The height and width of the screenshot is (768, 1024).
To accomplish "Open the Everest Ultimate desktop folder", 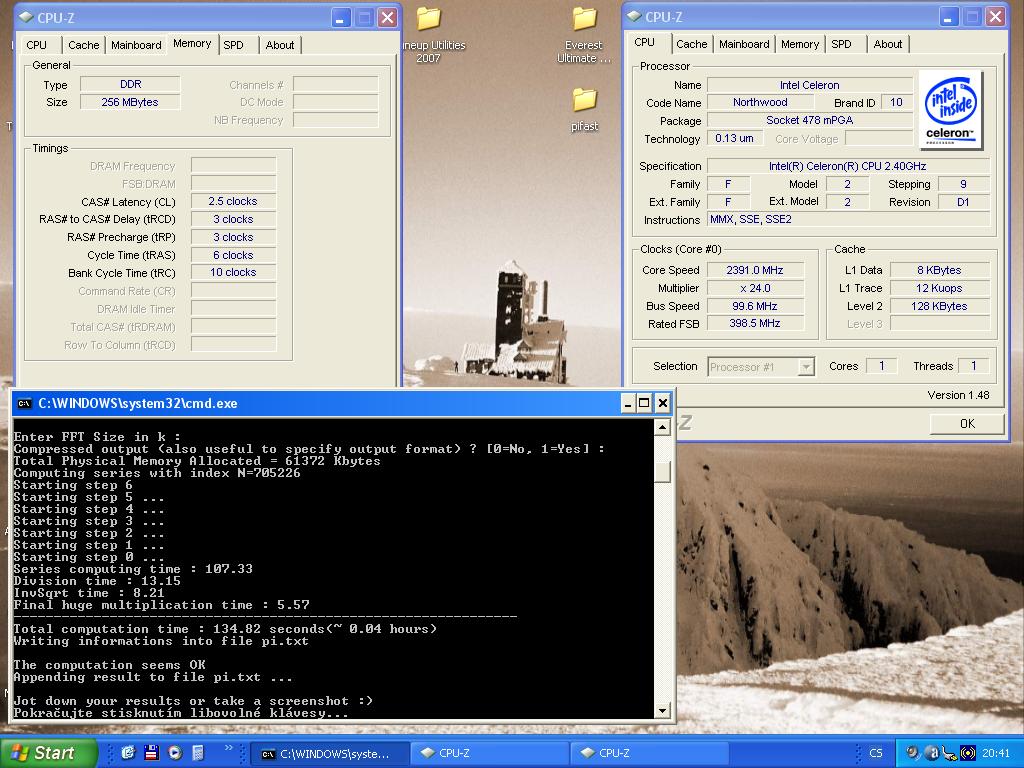I will tap(584, 20).
